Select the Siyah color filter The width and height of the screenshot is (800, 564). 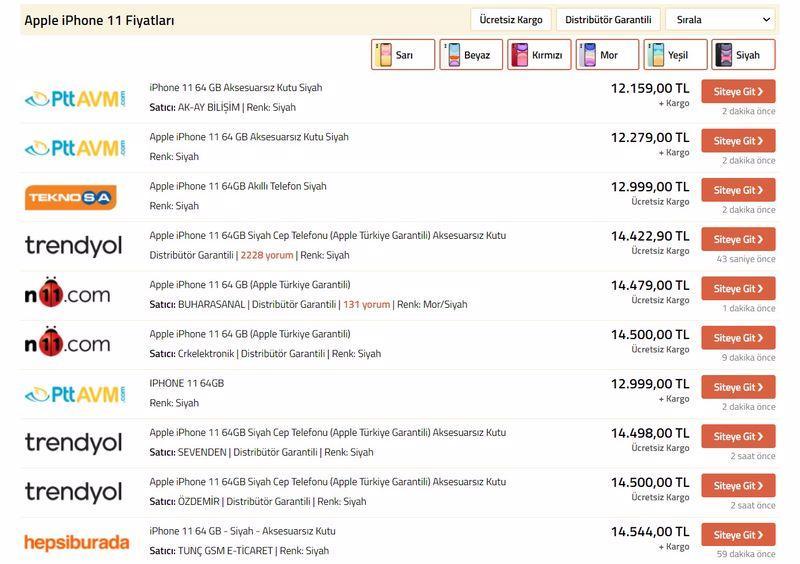pyautogui.click(x=743, y=55)
